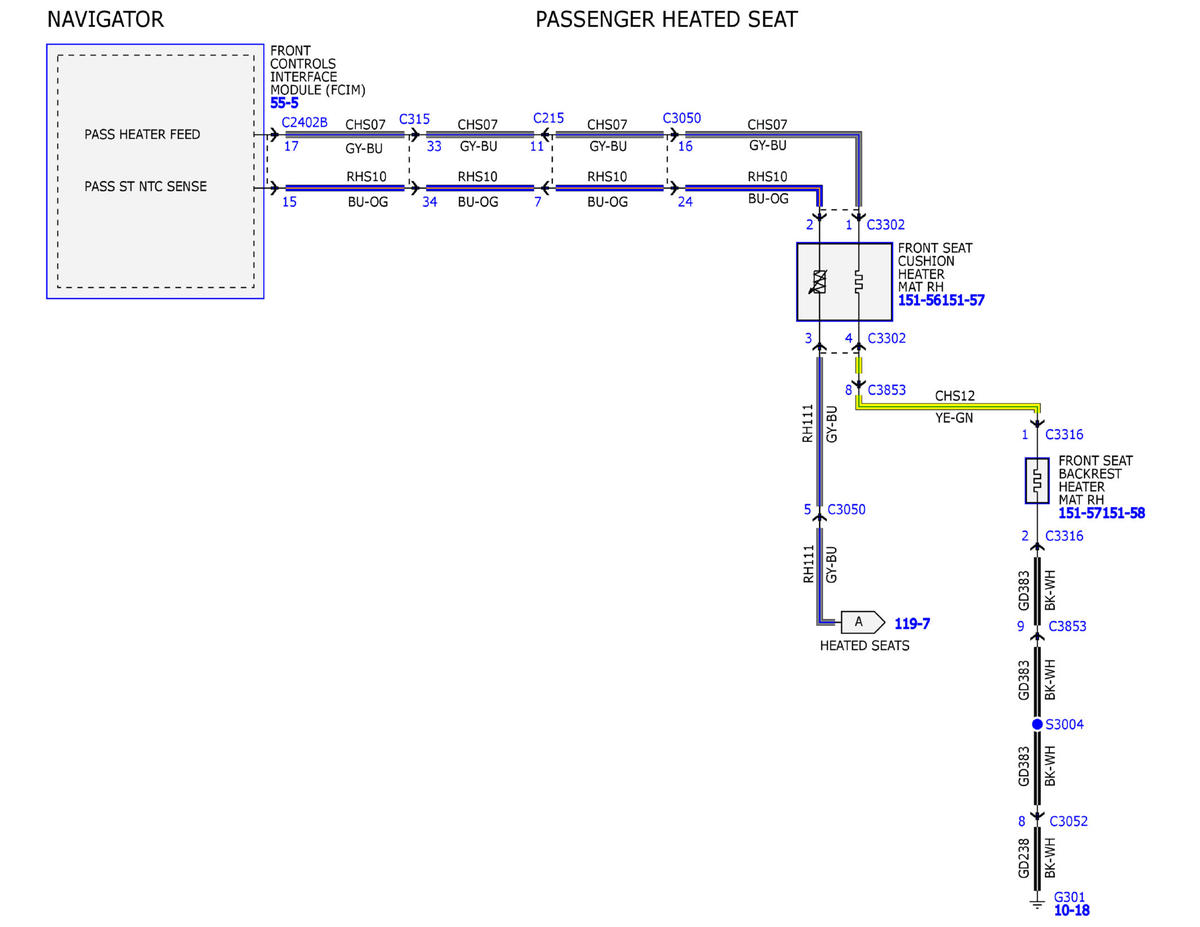This screenshot has width=1200, height=927.
Task: Open the 10-18 ground location reference
Action: (1071, 911)
